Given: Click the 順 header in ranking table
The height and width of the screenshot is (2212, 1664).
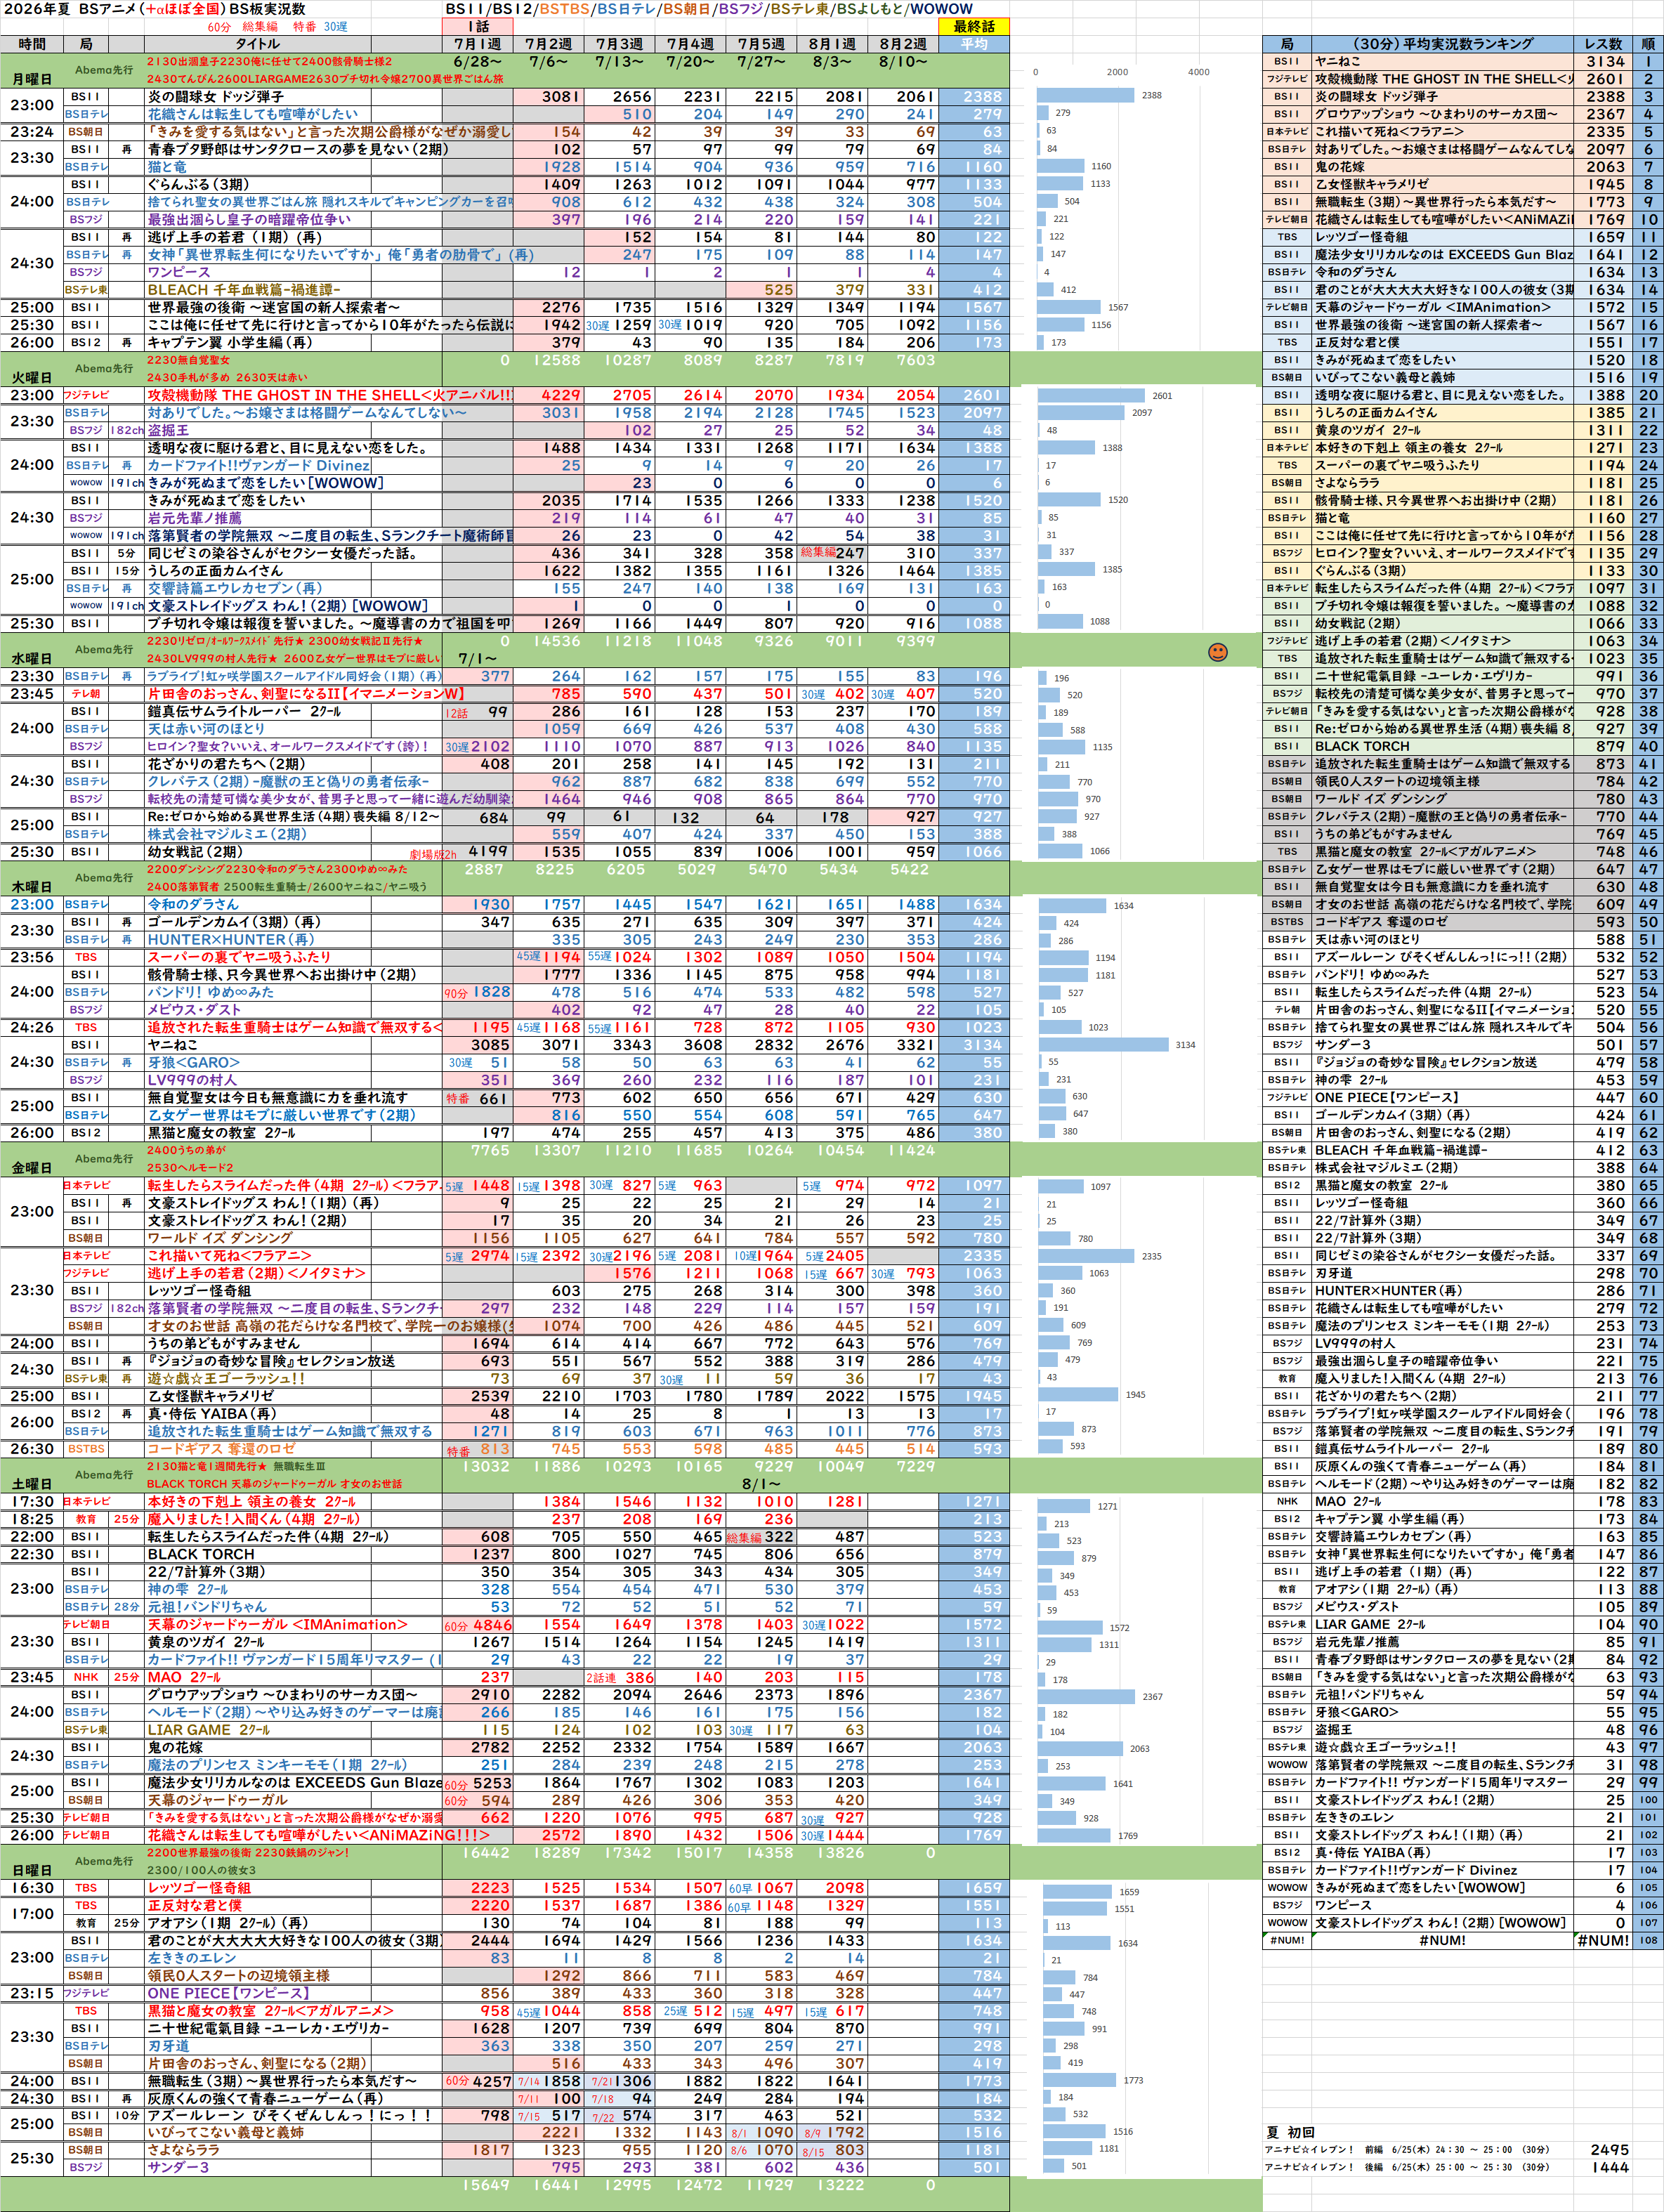Looking at the screenshot, I should pos(1648,44).
